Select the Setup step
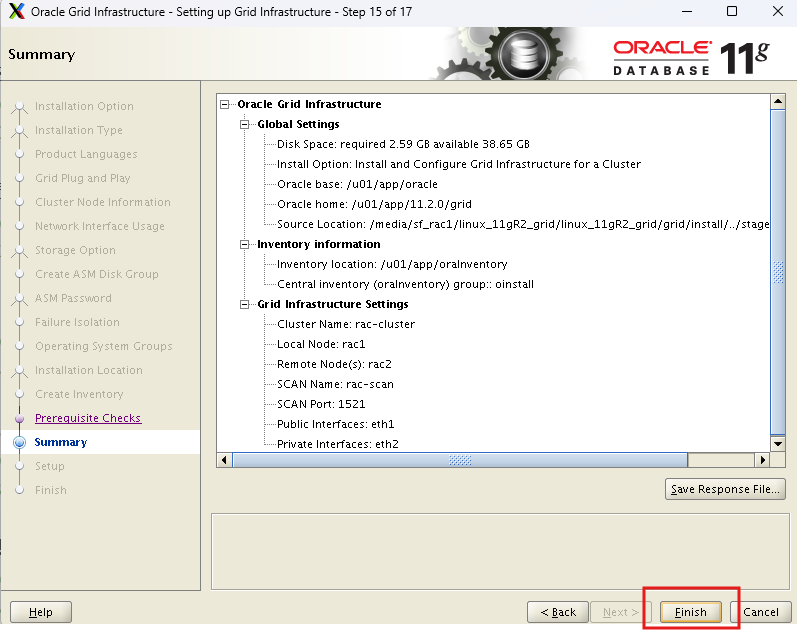The width and height of the screenshot is (797, 630). pyautogui.click(x=50, y=466)
